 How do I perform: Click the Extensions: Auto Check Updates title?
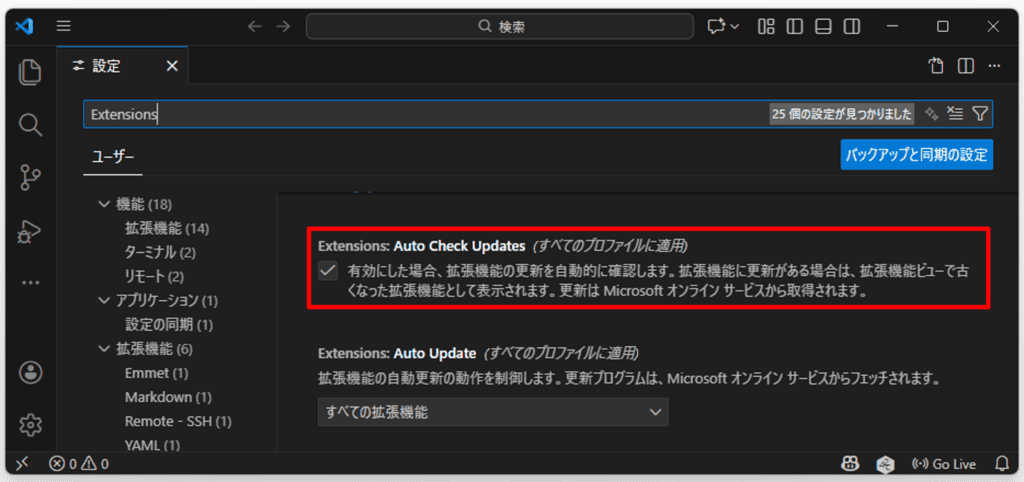click(x=422, y=246)
